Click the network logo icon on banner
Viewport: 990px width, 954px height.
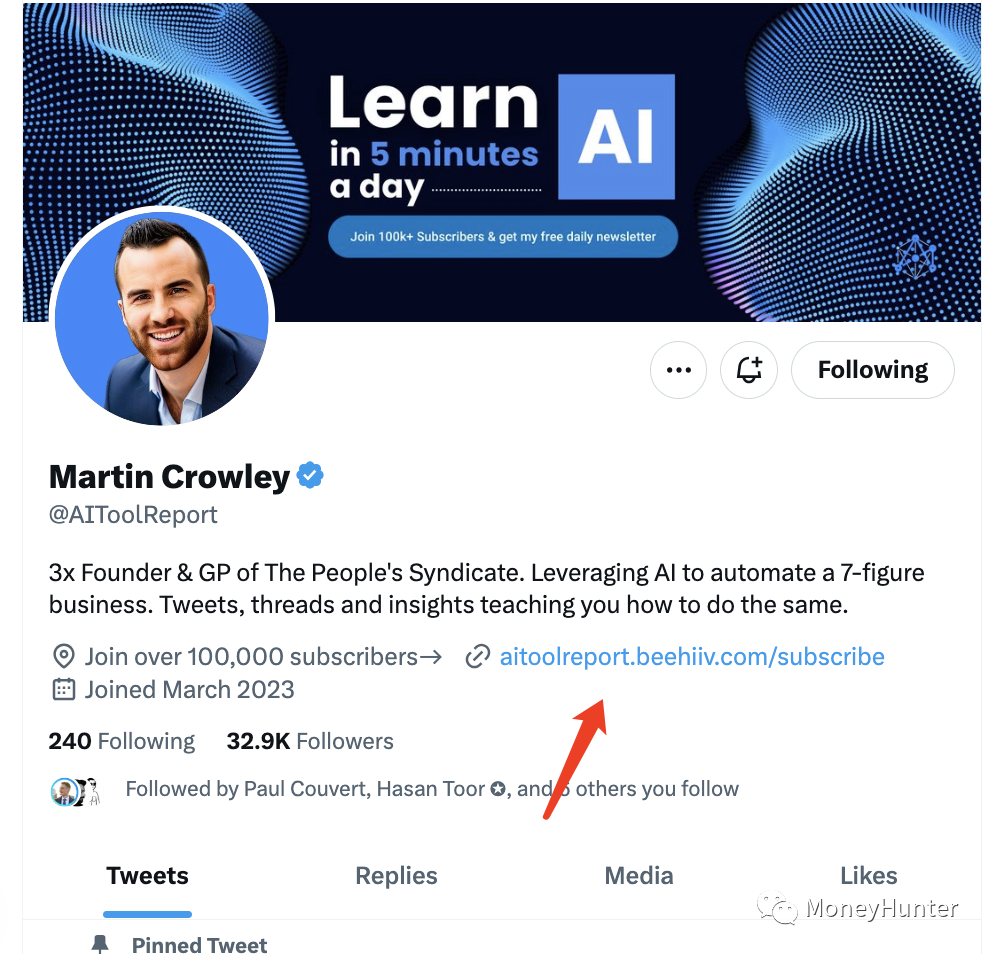(915, 257)
